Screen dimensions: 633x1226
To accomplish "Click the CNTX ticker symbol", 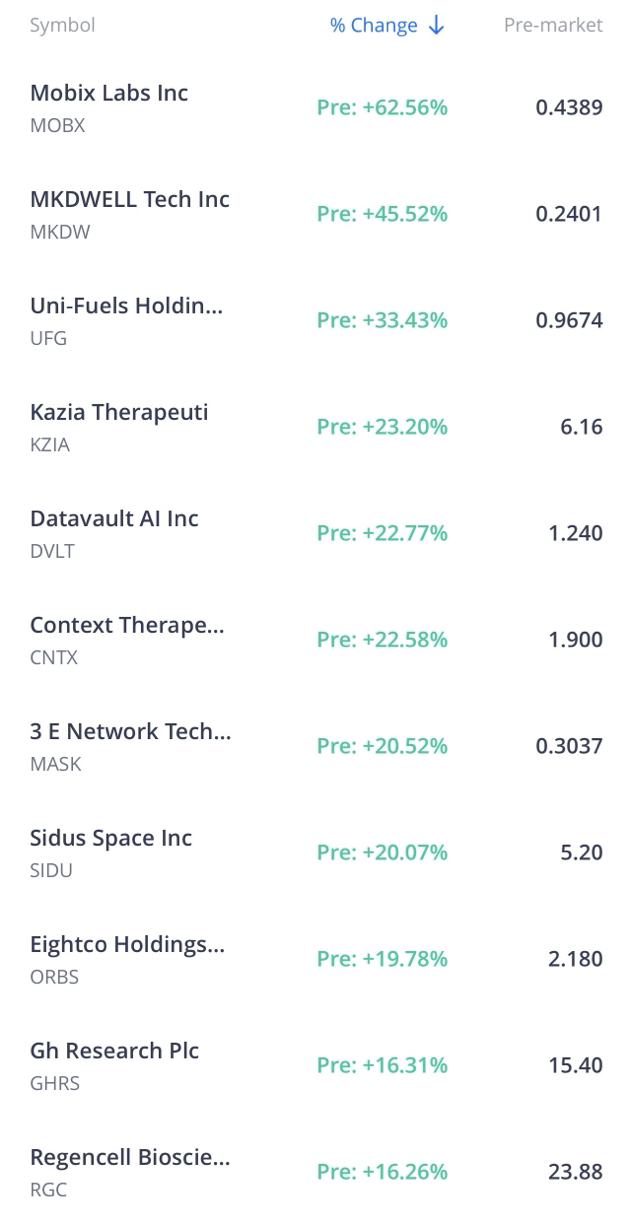I will 54,658.
